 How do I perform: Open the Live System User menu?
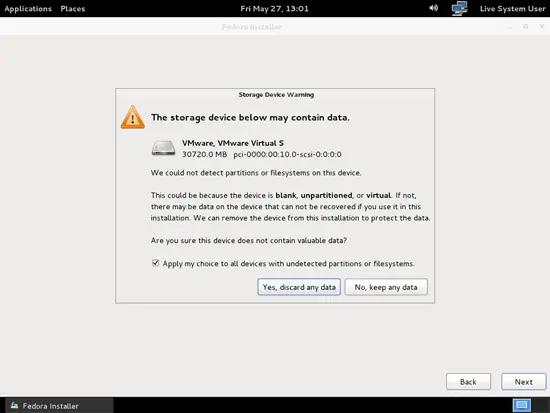[512, 9]
